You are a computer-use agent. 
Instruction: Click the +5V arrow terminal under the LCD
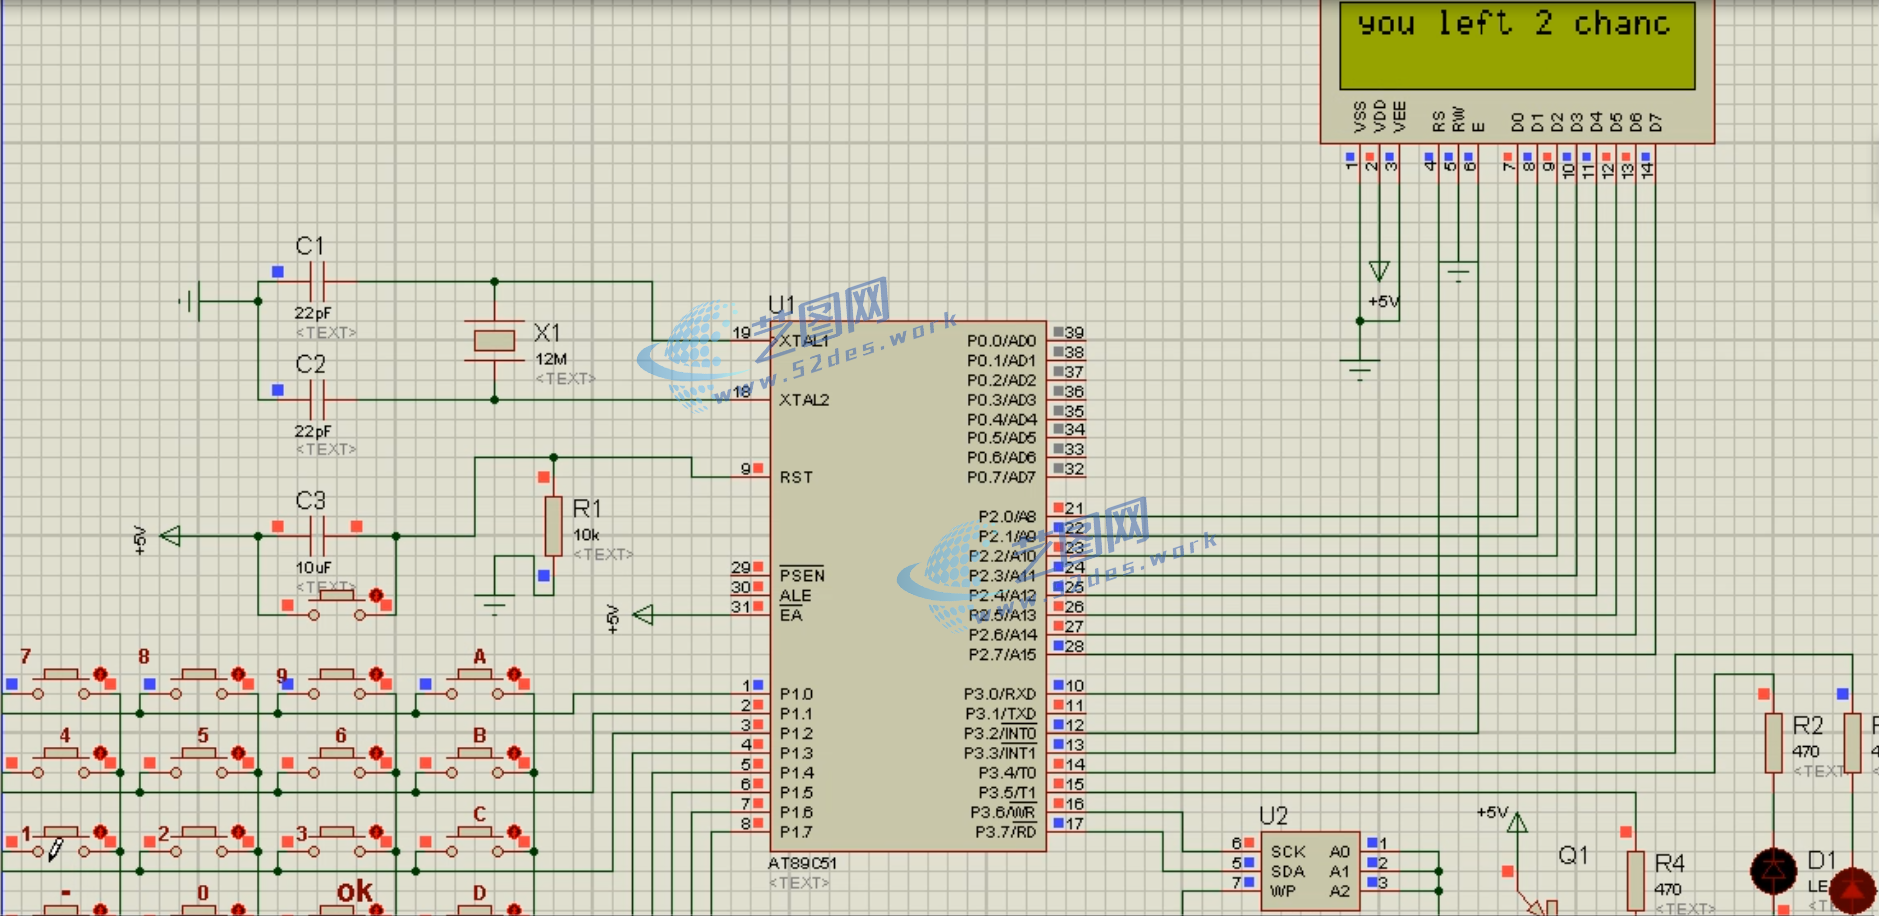[1379, 271]
